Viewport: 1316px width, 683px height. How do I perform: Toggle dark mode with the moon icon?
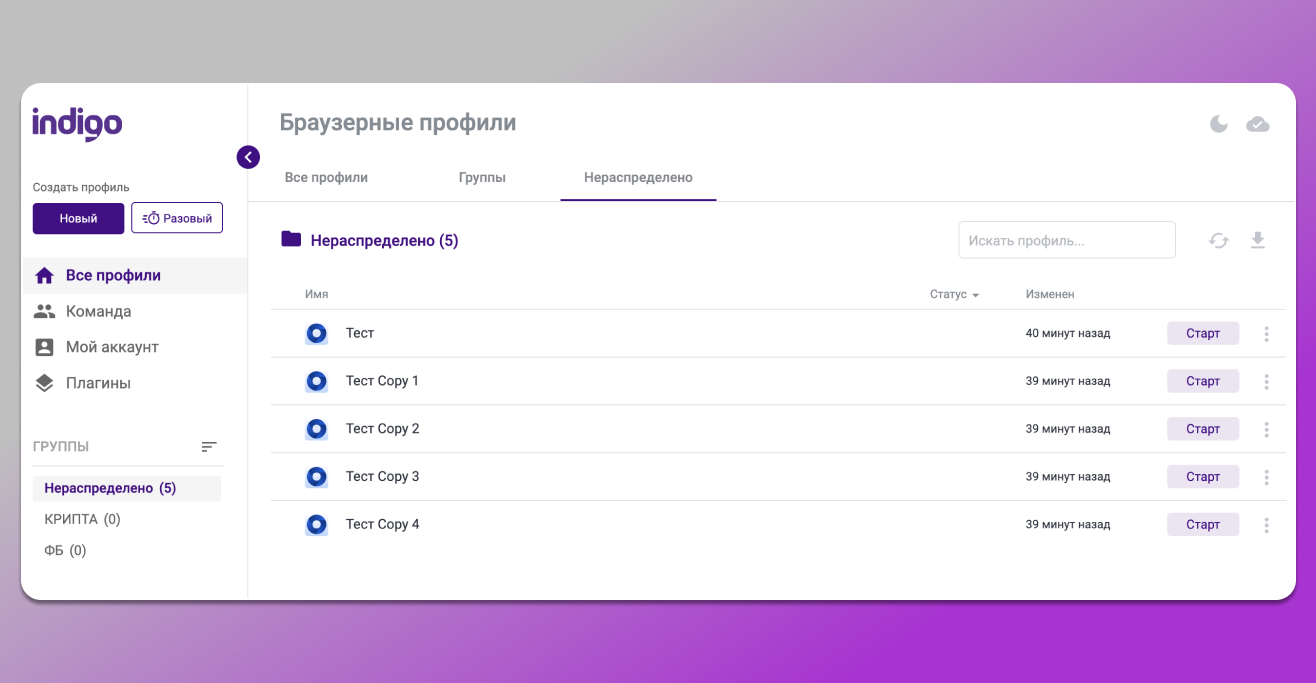[x=1218, y=123]
